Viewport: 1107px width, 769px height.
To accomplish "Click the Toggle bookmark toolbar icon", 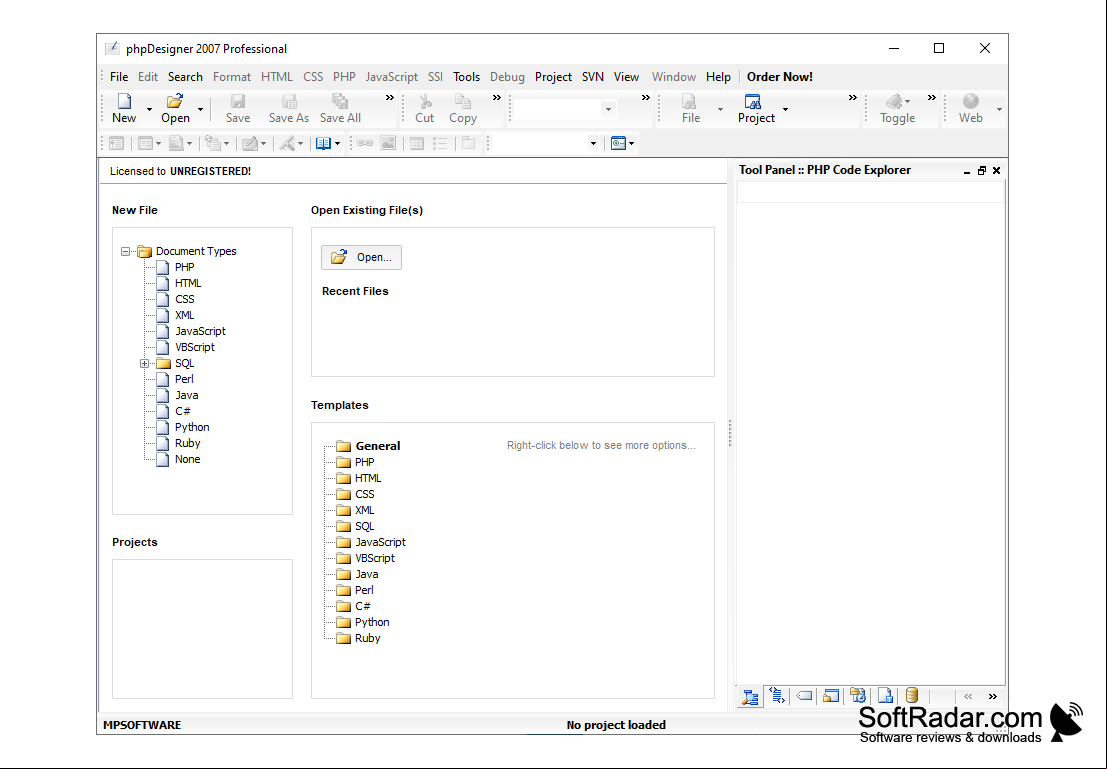I will point(894,102).
